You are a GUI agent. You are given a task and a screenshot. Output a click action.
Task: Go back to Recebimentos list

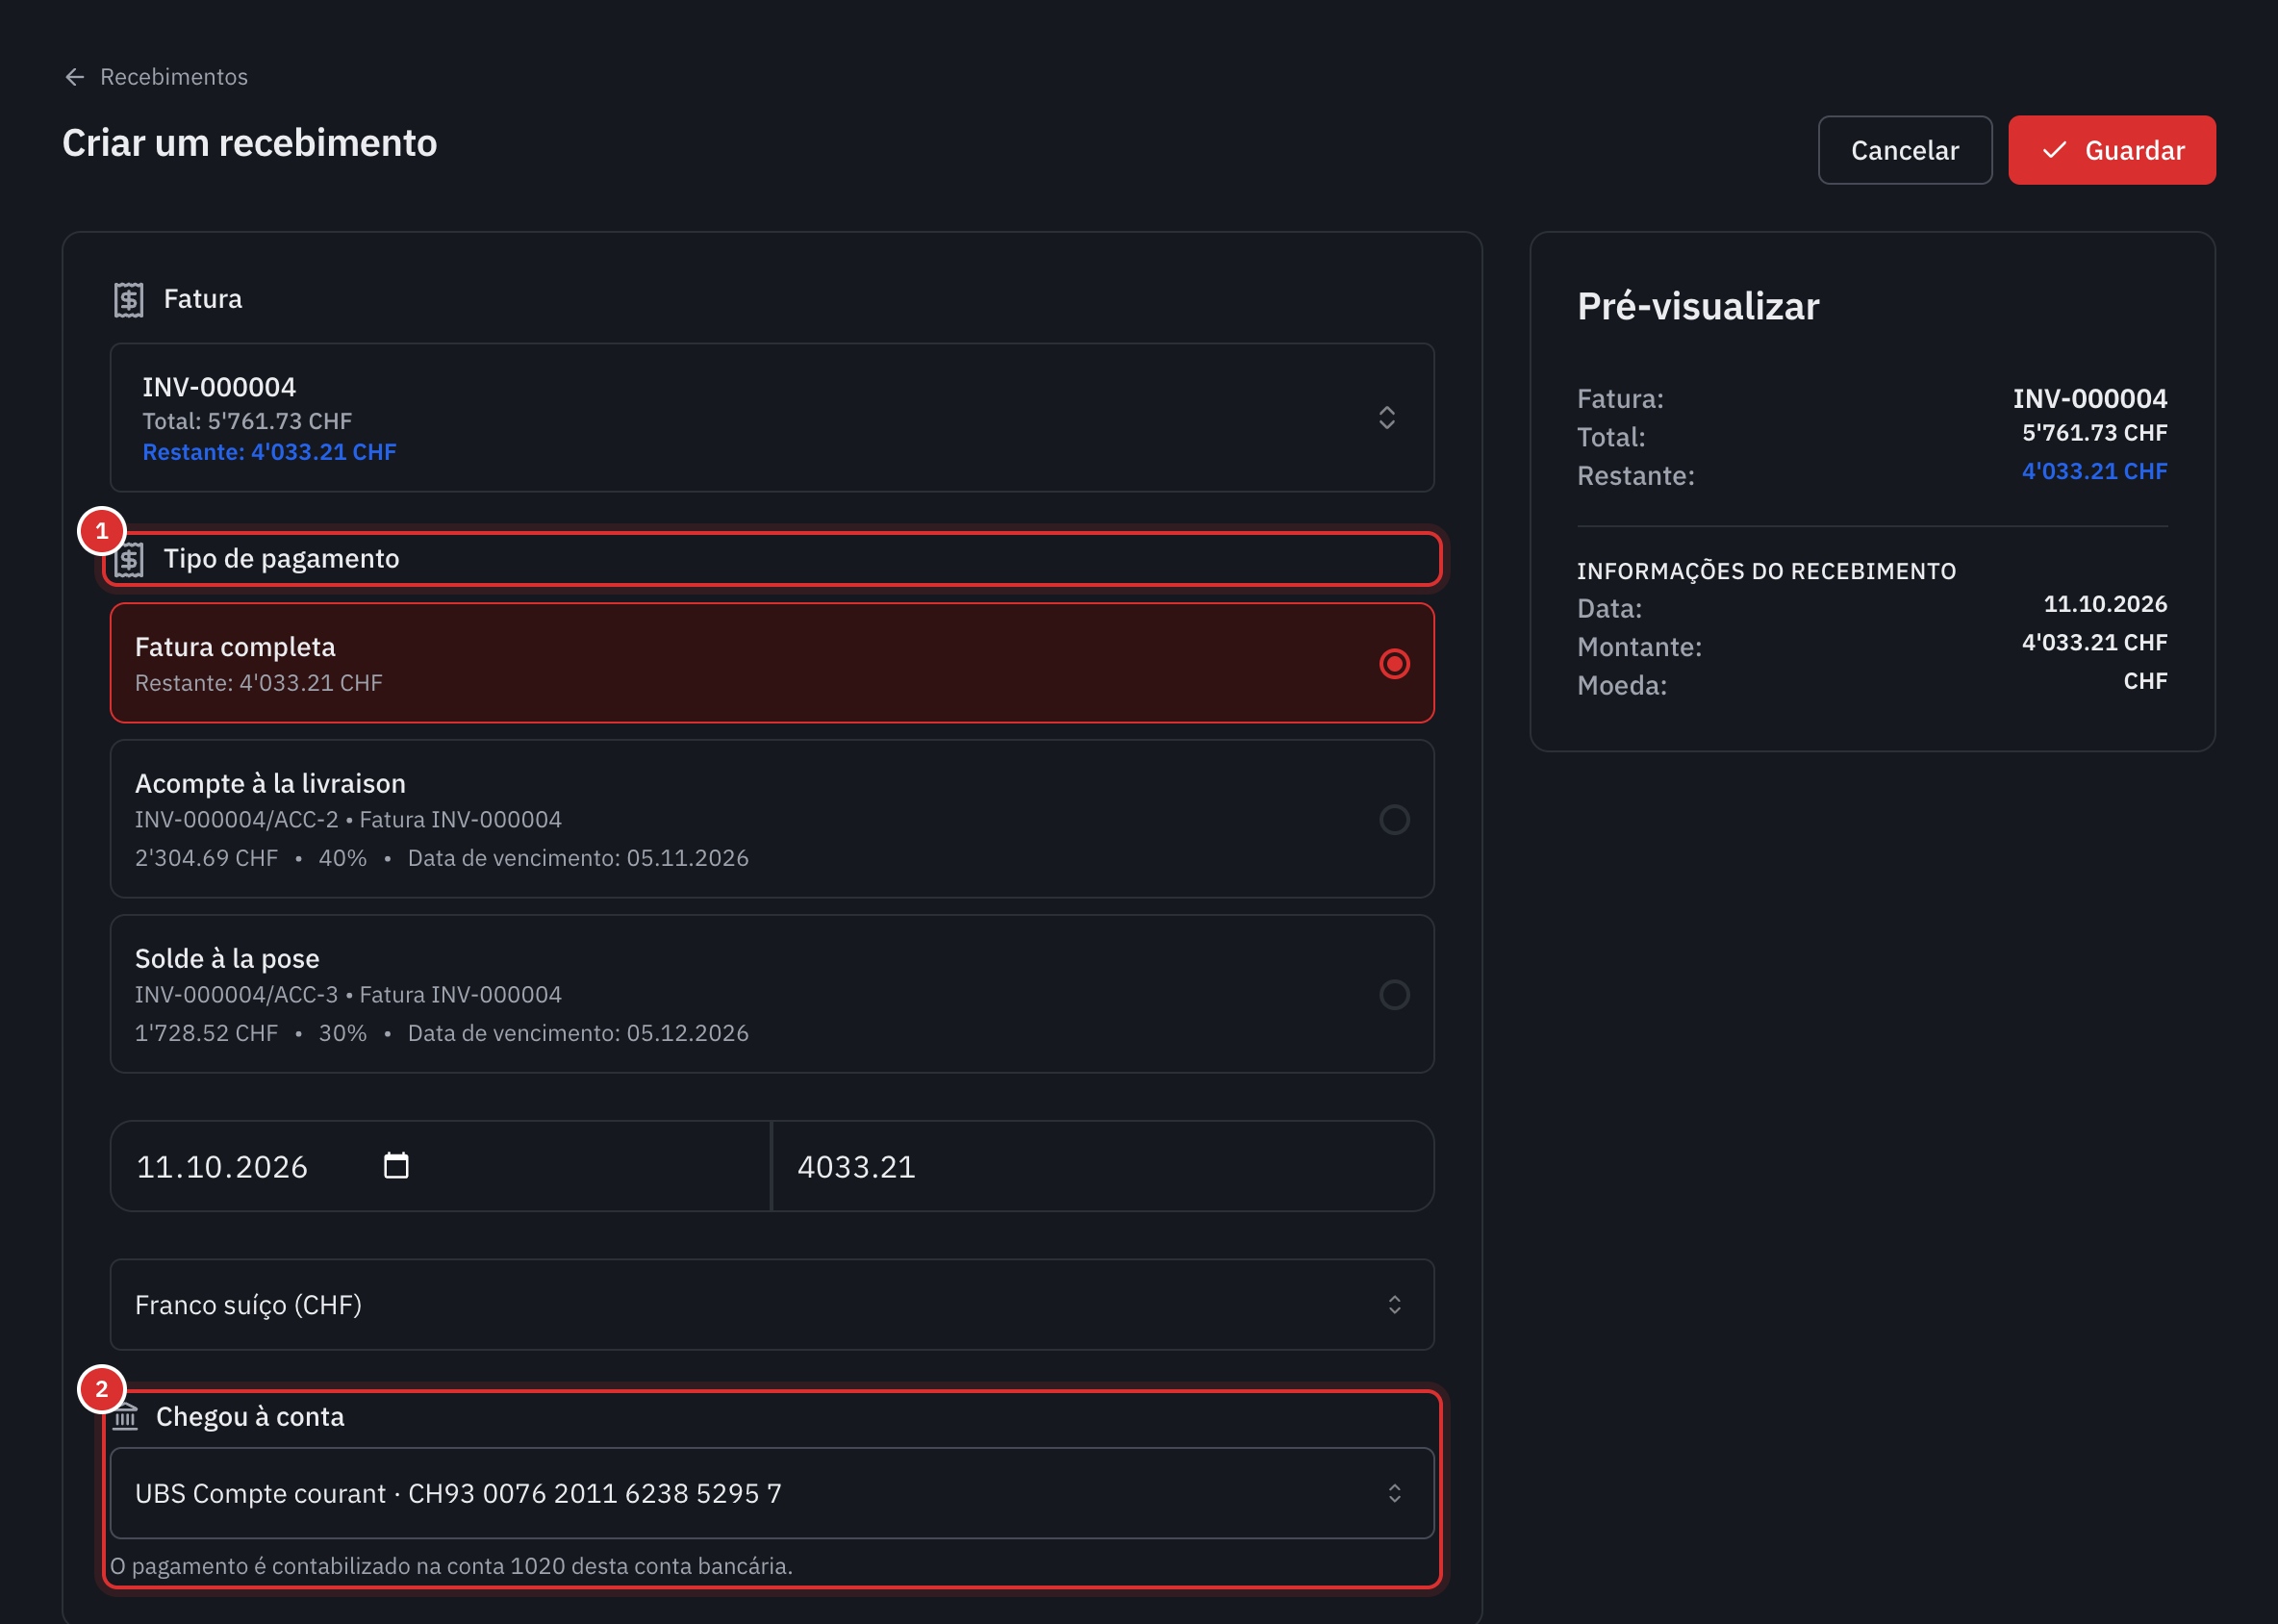coord(173,77)
